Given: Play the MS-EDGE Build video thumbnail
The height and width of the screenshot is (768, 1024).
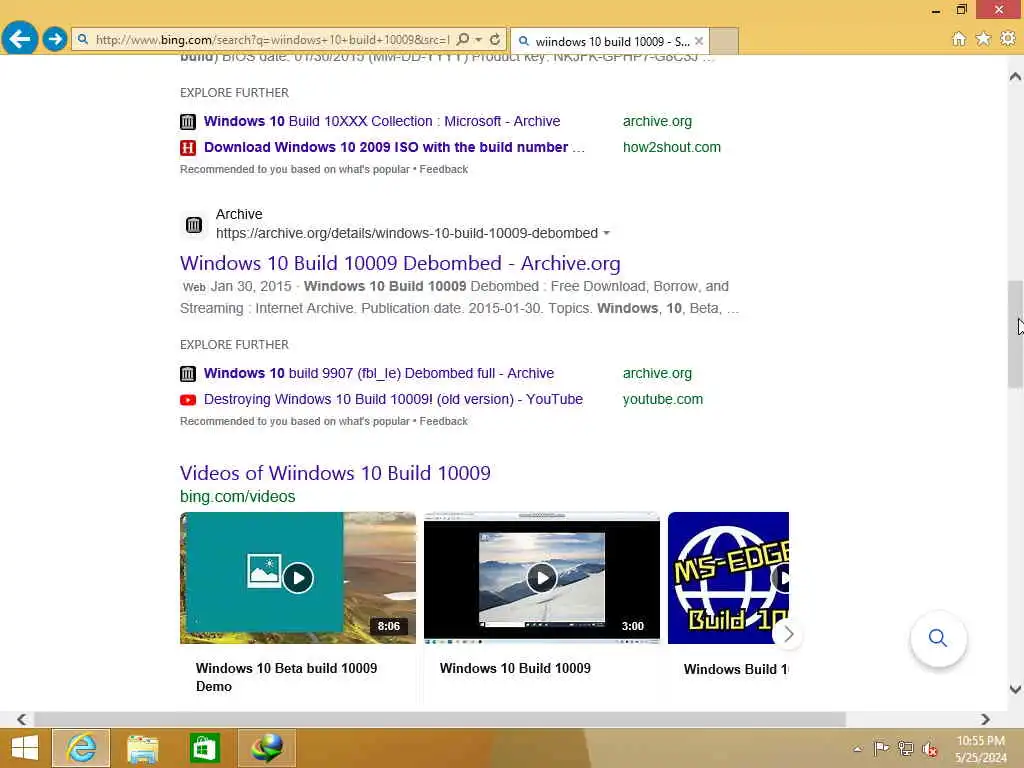Looking at the screenshot, I should [728, 578].
